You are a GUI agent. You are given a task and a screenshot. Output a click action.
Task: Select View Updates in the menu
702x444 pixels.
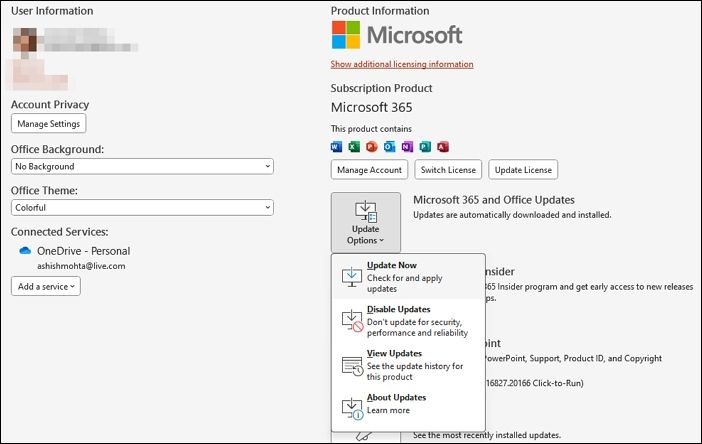408,365
